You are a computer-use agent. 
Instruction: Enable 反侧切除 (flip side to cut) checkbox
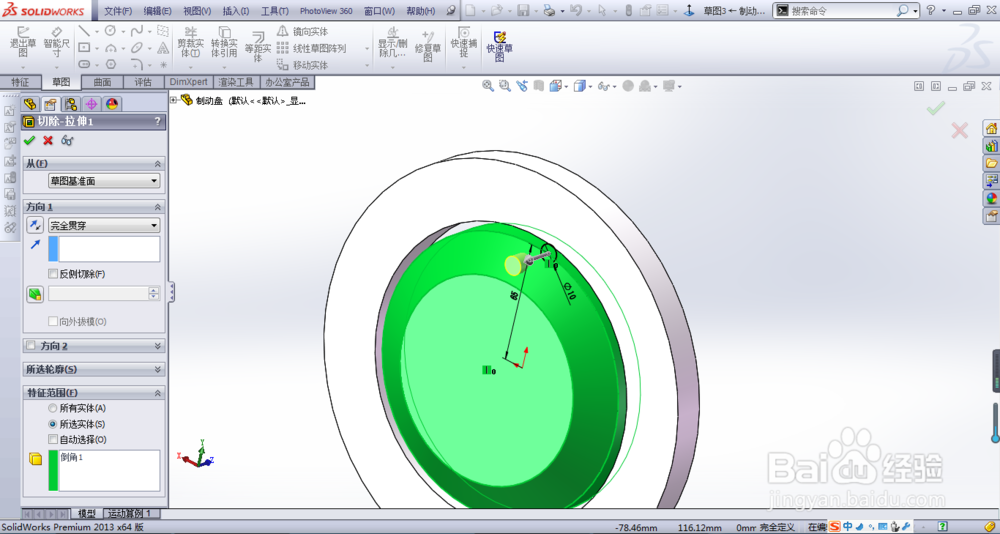click(53, 274)
